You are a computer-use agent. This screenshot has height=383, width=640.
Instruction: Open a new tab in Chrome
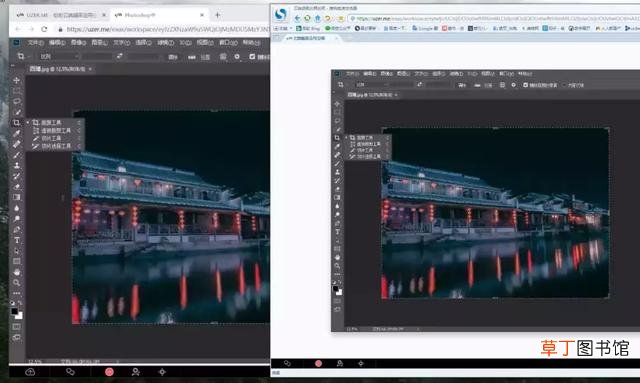[x=218, y=15]
